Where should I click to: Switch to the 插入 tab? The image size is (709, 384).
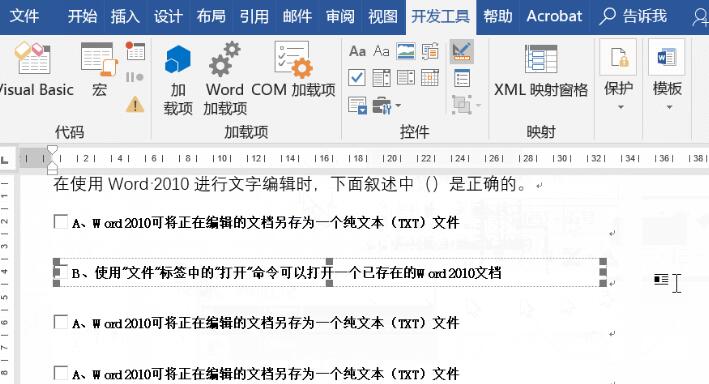(x=125, y=16)
